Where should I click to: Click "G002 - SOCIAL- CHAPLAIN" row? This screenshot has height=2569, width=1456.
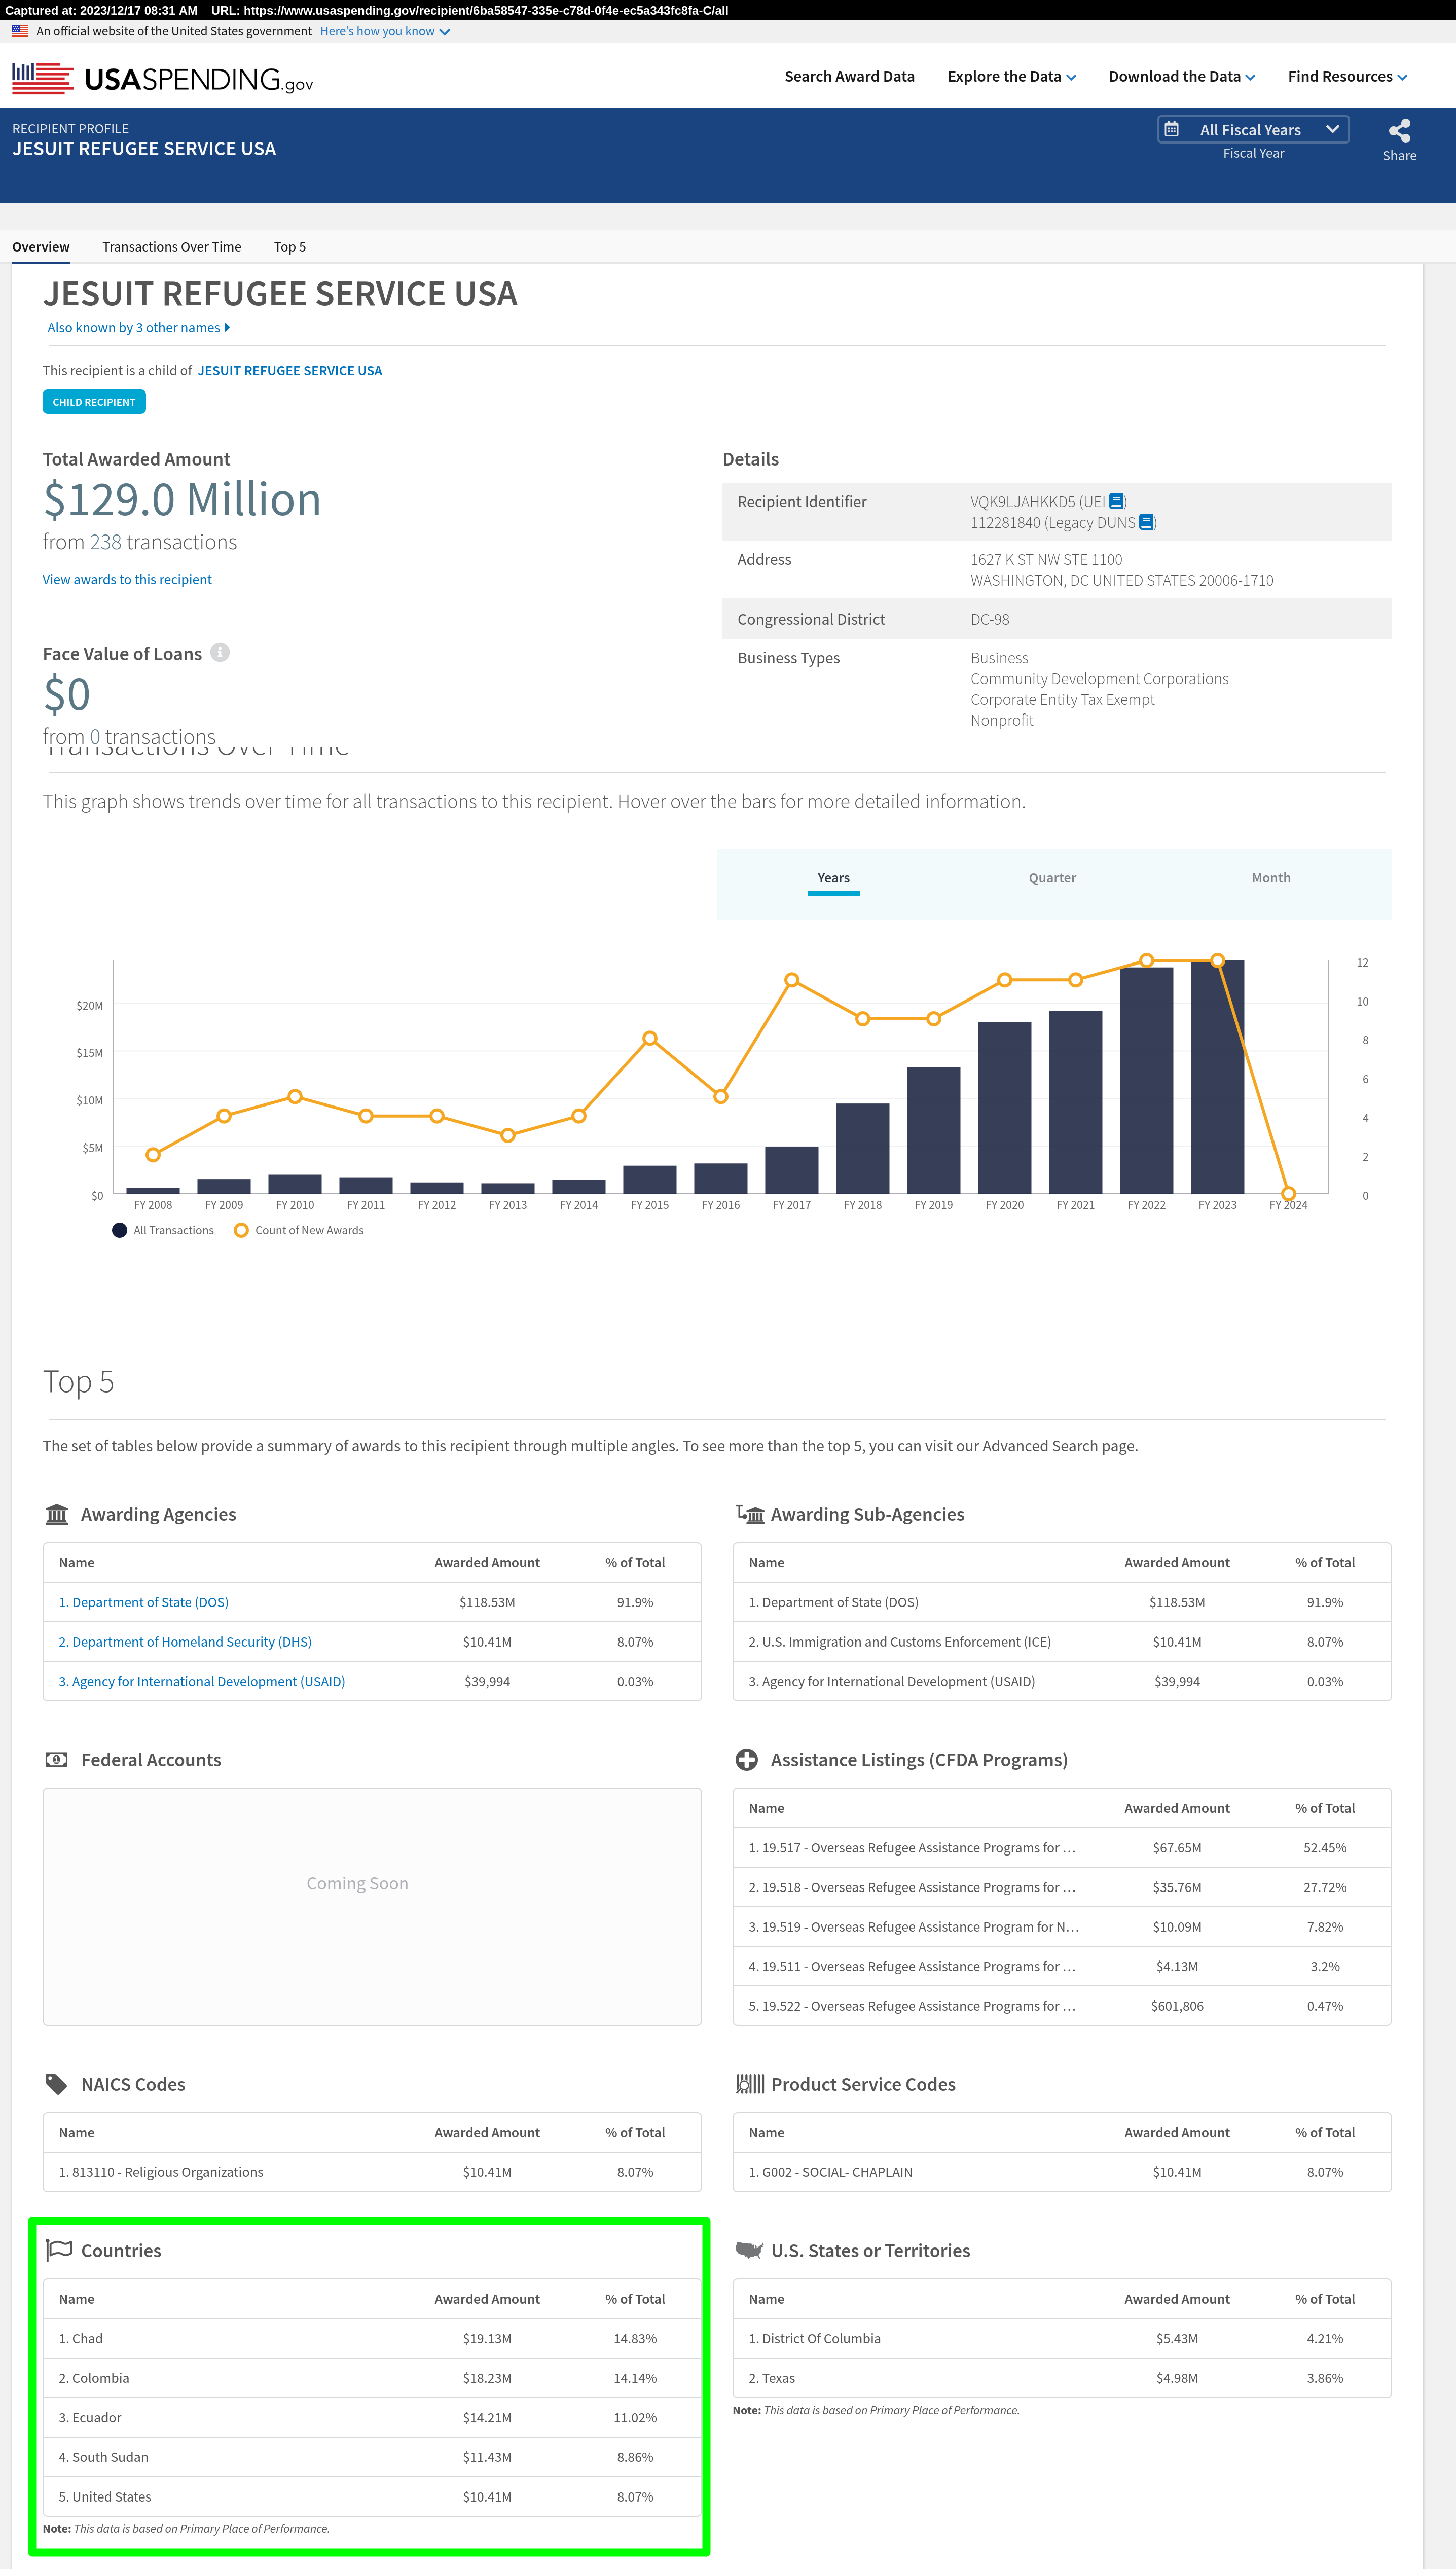(1062, 2172)
